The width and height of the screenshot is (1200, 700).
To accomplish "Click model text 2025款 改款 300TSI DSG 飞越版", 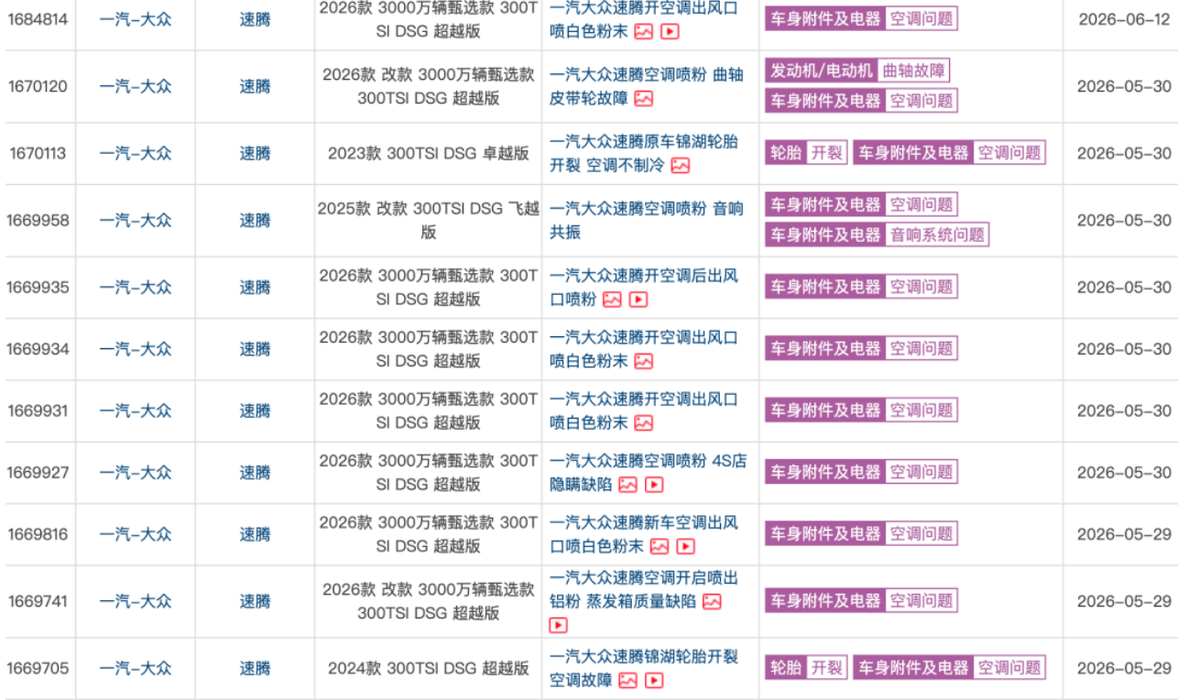I will point(429,220).
